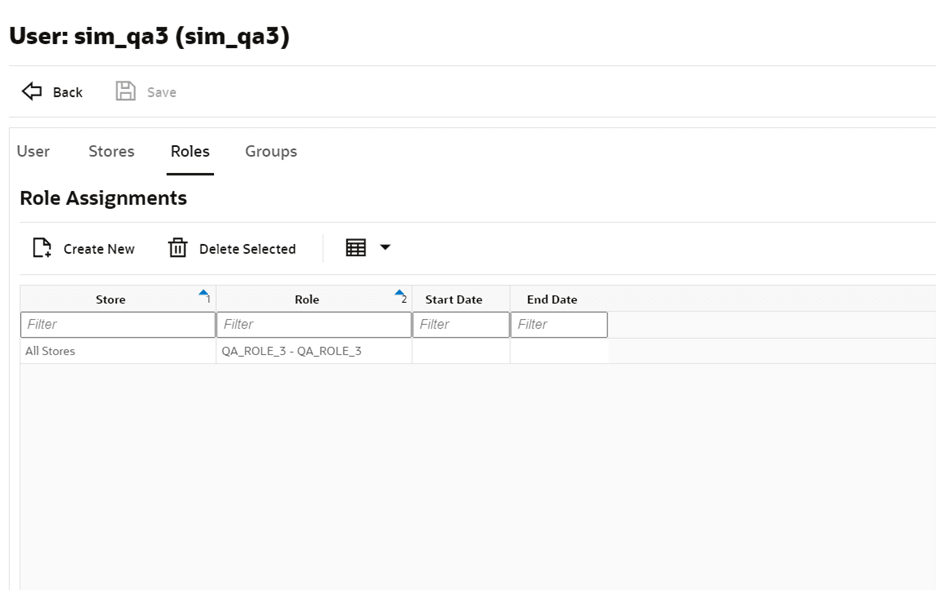936x590 pixels.
Task: Select the Roles tab
Action: coord(189,151)
